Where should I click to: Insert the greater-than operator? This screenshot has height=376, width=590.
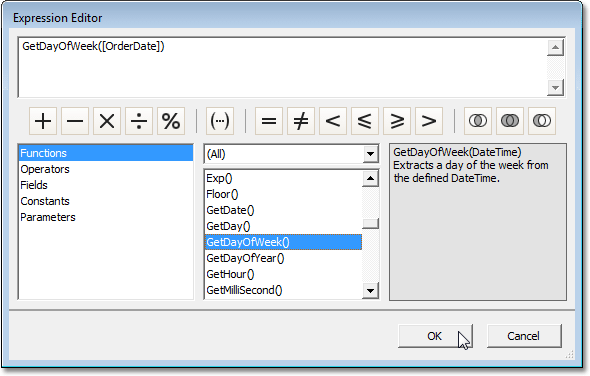(x=429, y=121)
